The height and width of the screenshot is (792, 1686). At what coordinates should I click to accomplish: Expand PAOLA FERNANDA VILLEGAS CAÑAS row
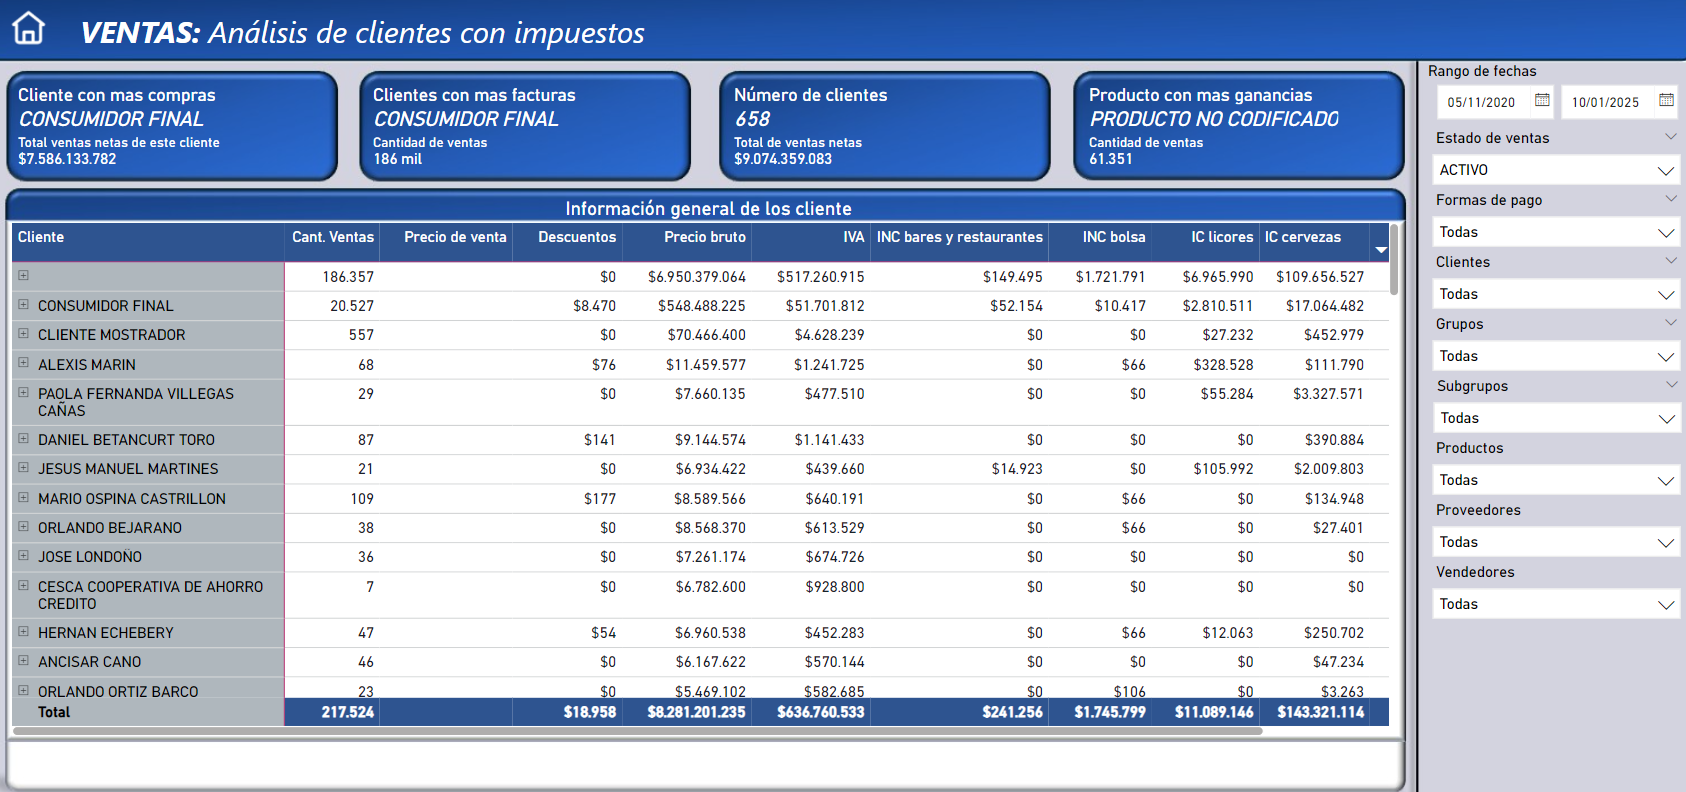[23, 393]
